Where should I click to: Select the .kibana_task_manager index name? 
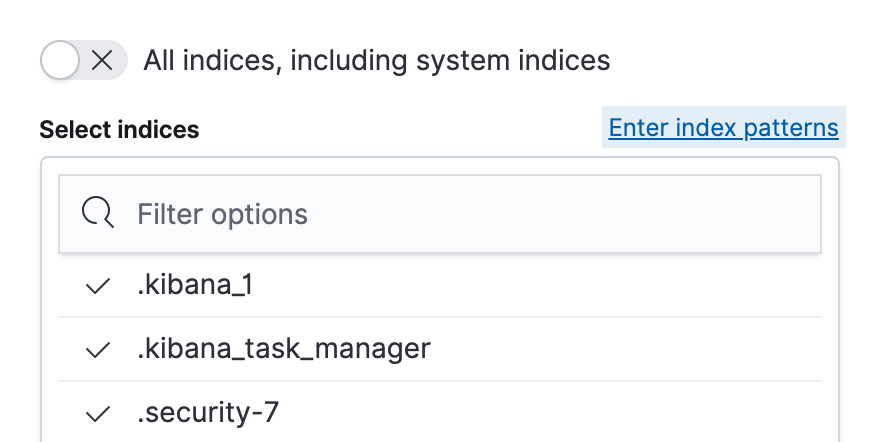(x=283, y=349)
